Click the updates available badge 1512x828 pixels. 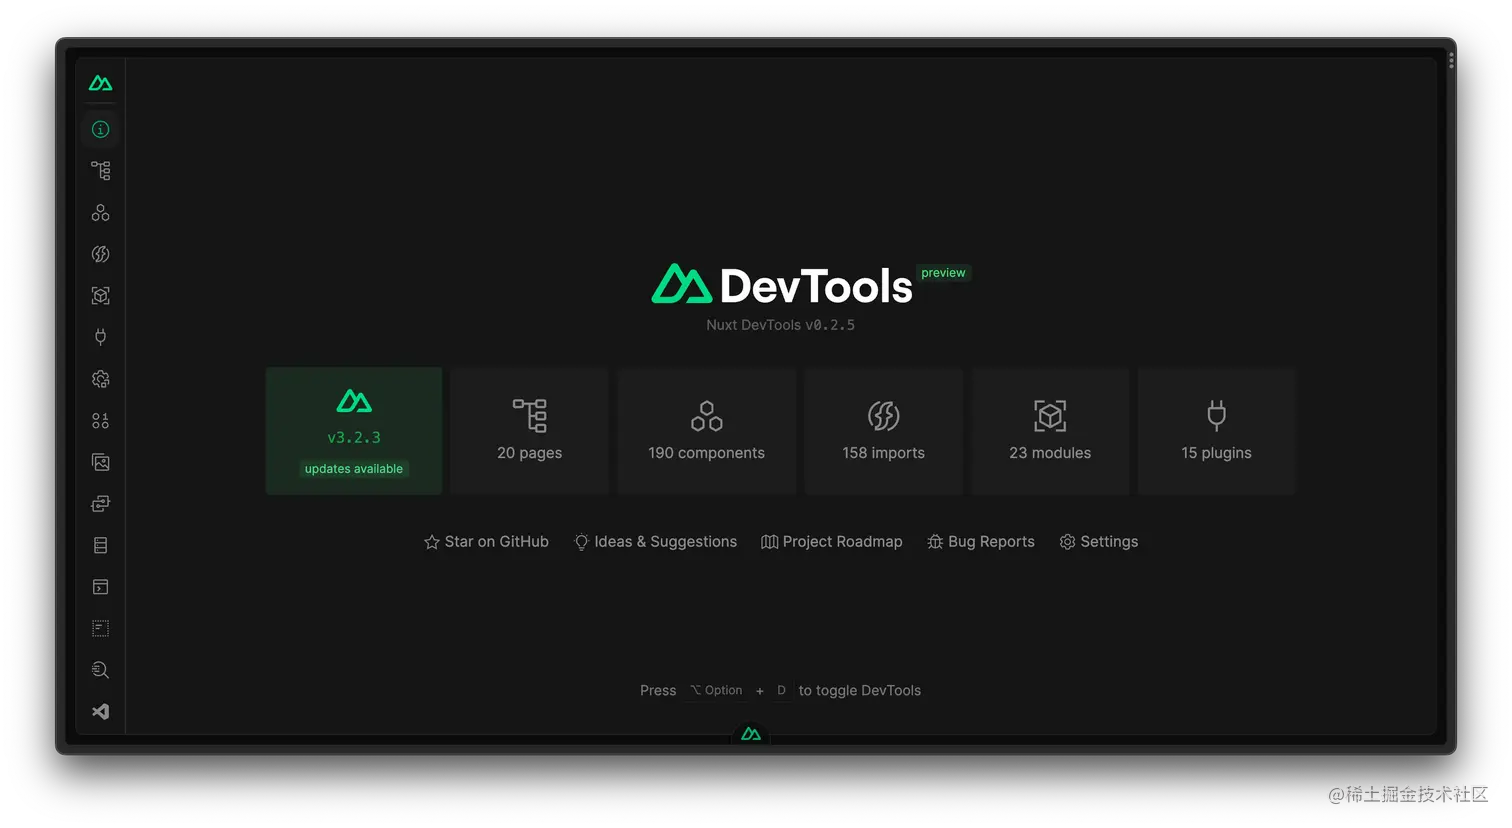click(354, 469)
